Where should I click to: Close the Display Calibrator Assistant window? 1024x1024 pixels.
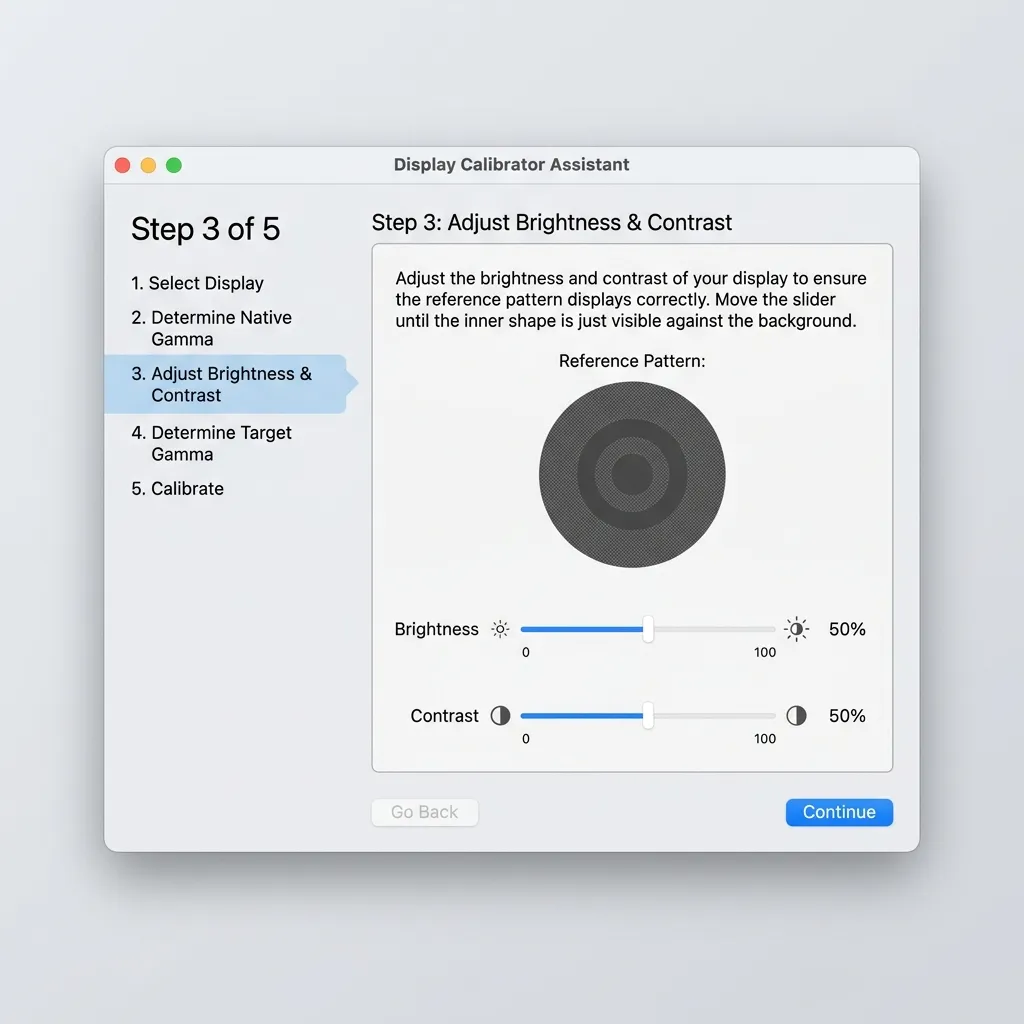122,165
